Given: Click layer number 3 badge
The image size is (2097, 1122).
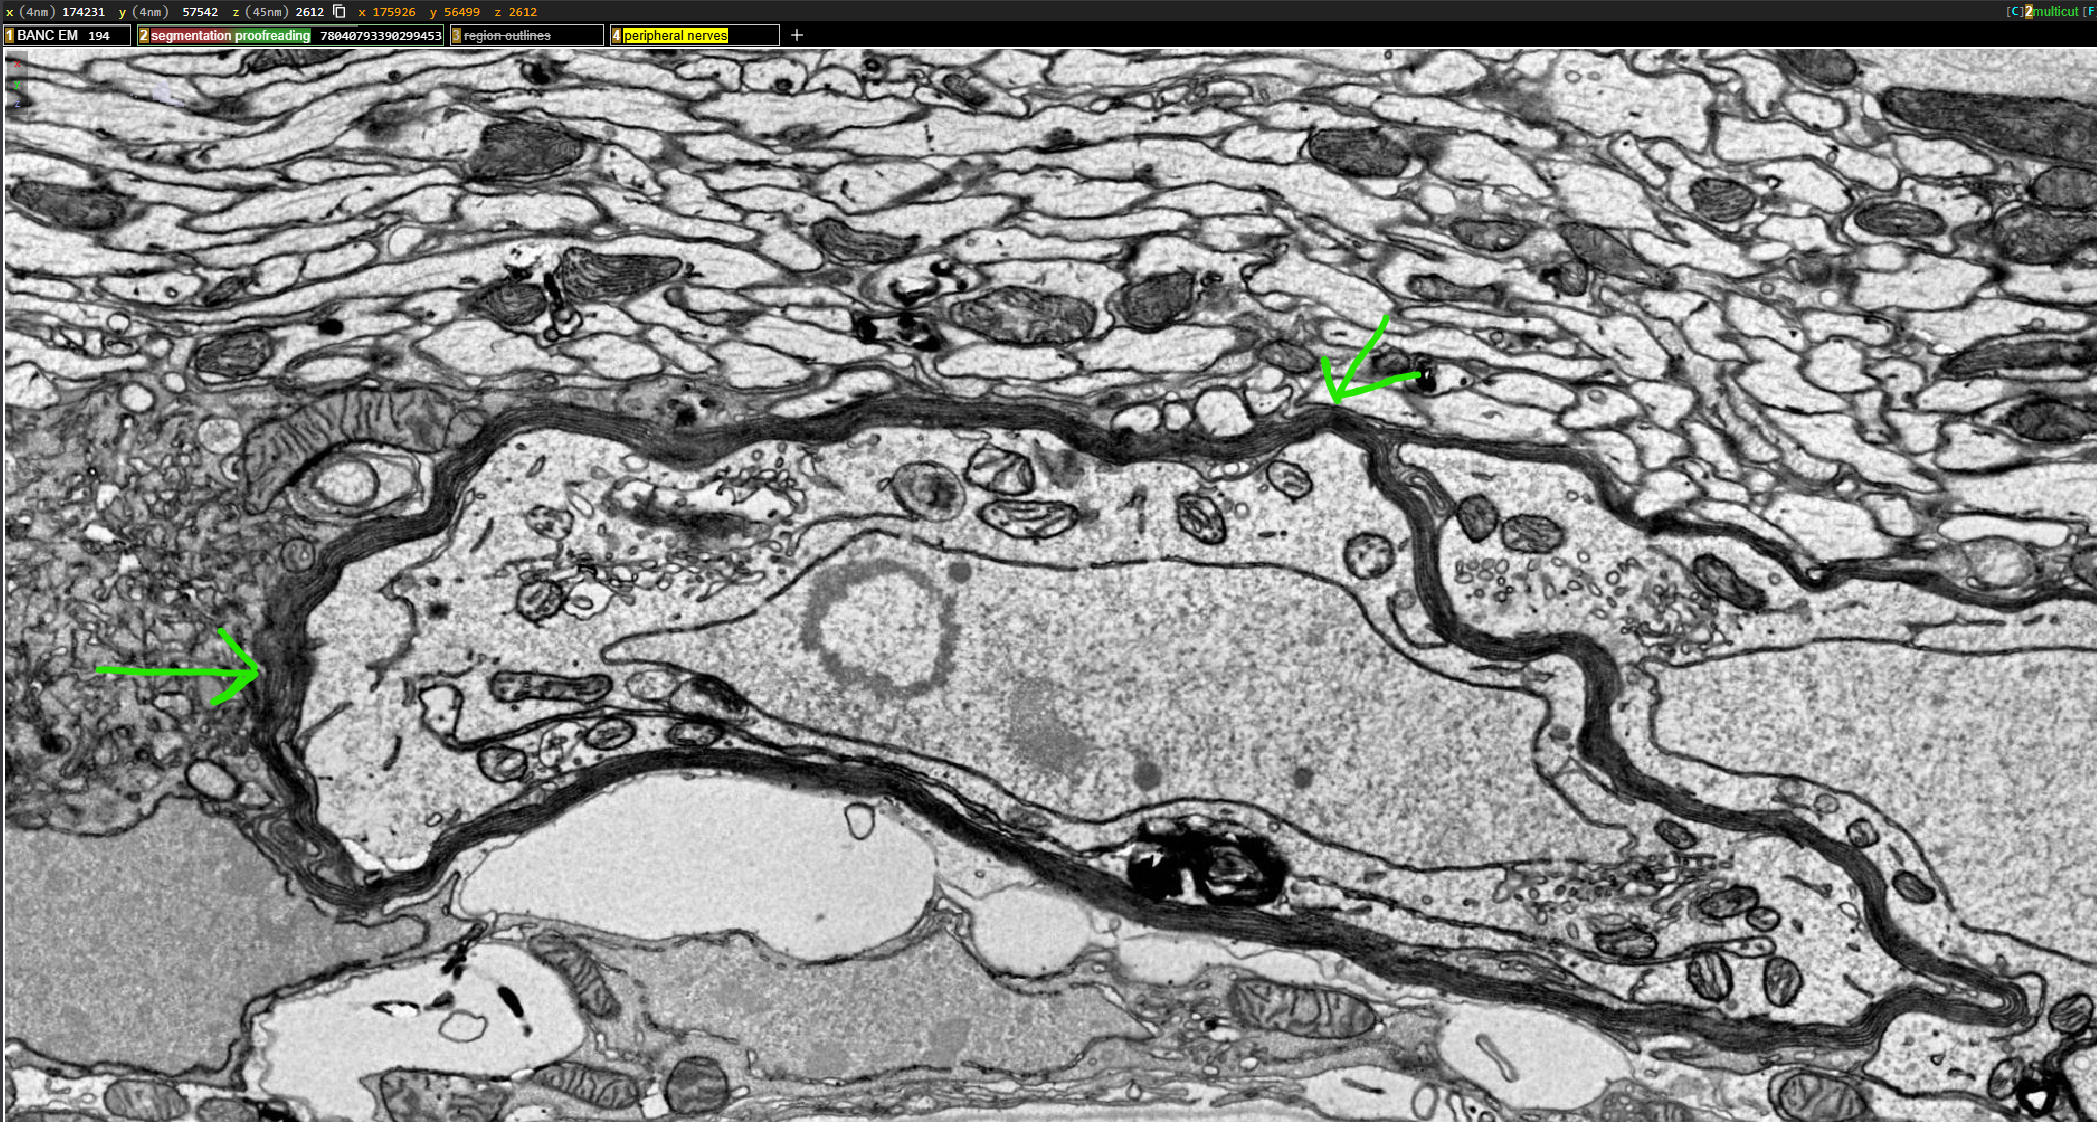Looking at the screenshot, I should (x=457, y=35).
